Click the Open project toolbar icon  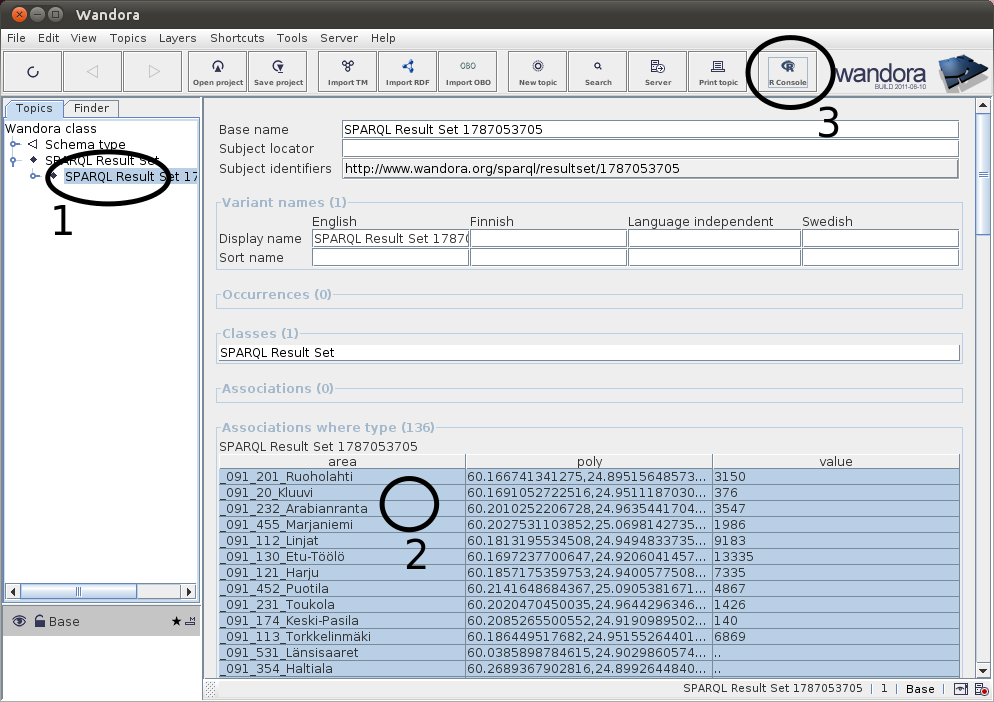[x=218, y=71]
